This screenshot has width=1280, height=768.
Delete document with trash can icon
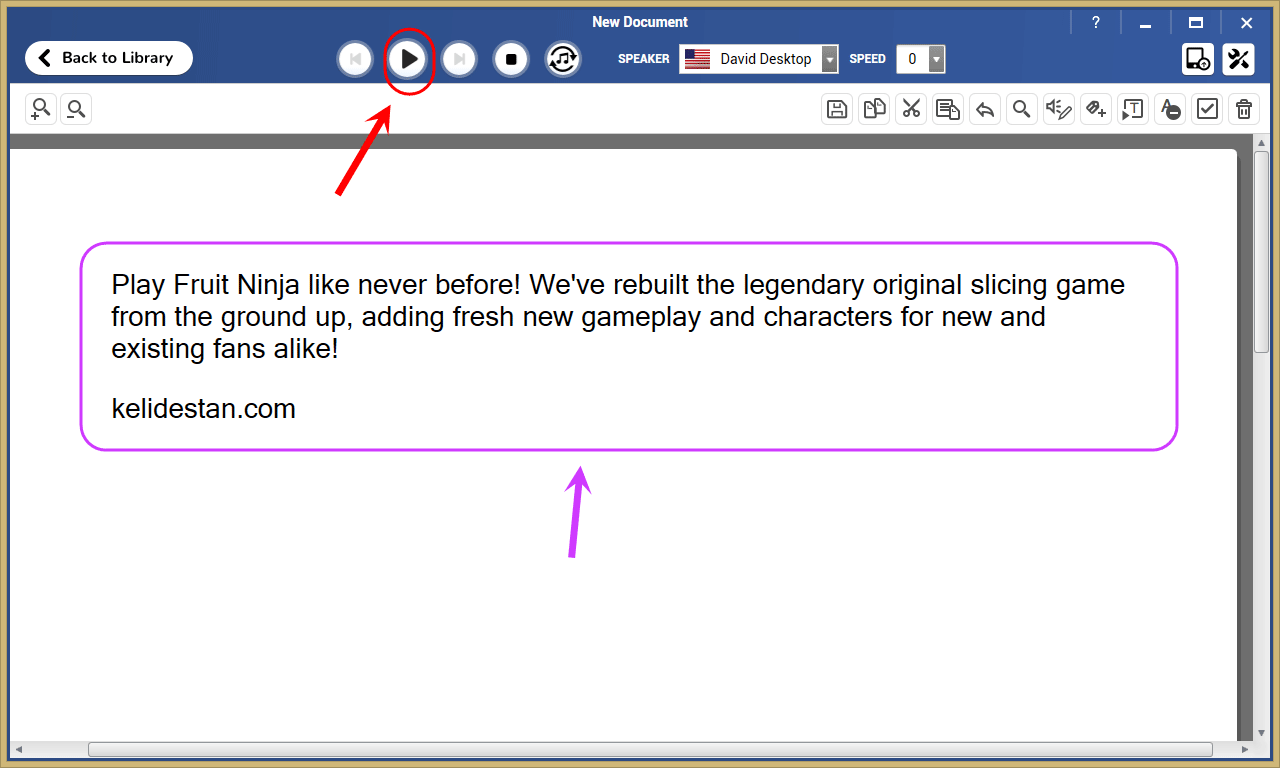[x=1244, y=109]
